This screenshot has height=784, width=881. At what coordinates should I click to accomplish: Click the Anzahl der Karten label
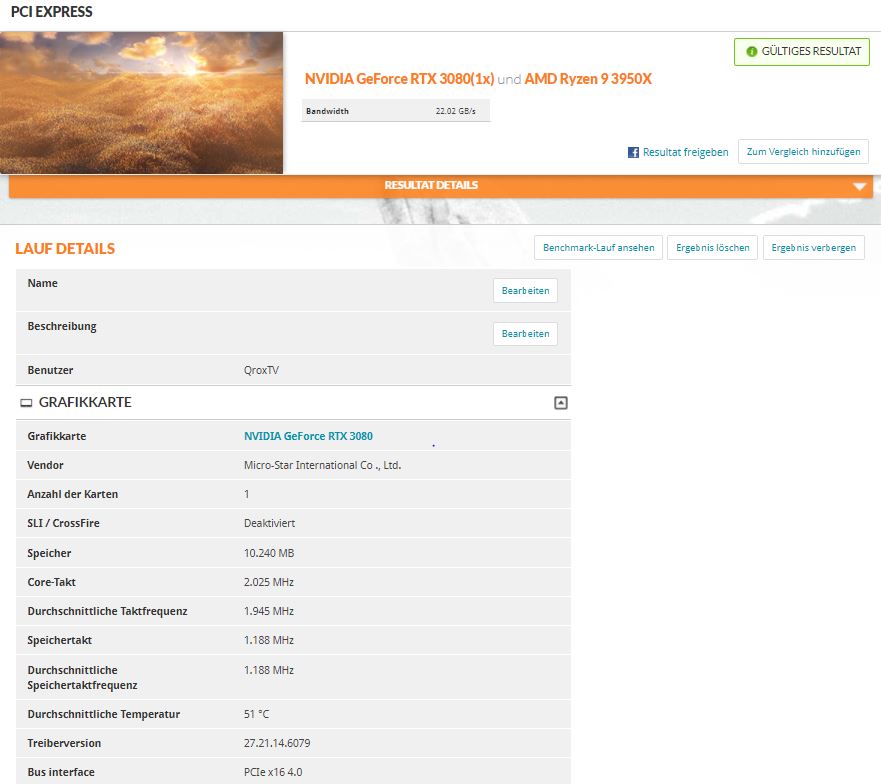point(72,495)
